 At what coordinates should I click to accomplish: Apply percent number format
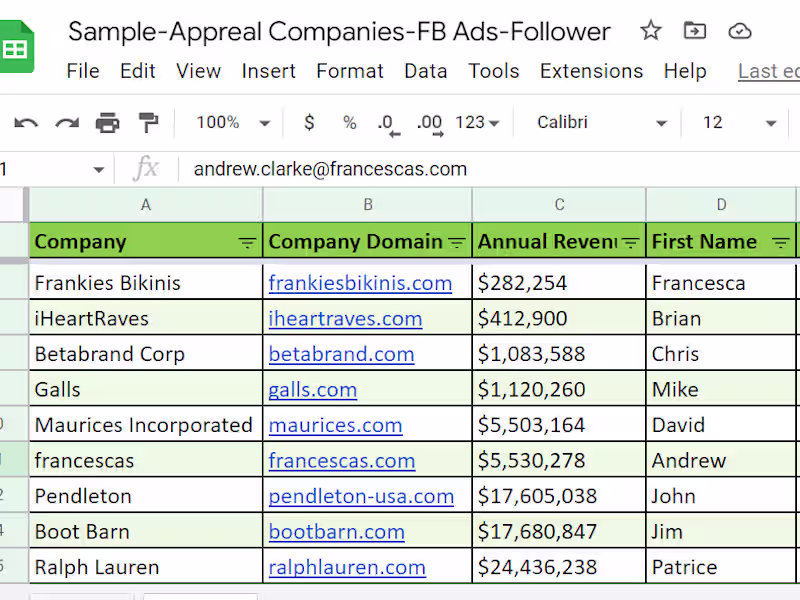pos(349,122)
